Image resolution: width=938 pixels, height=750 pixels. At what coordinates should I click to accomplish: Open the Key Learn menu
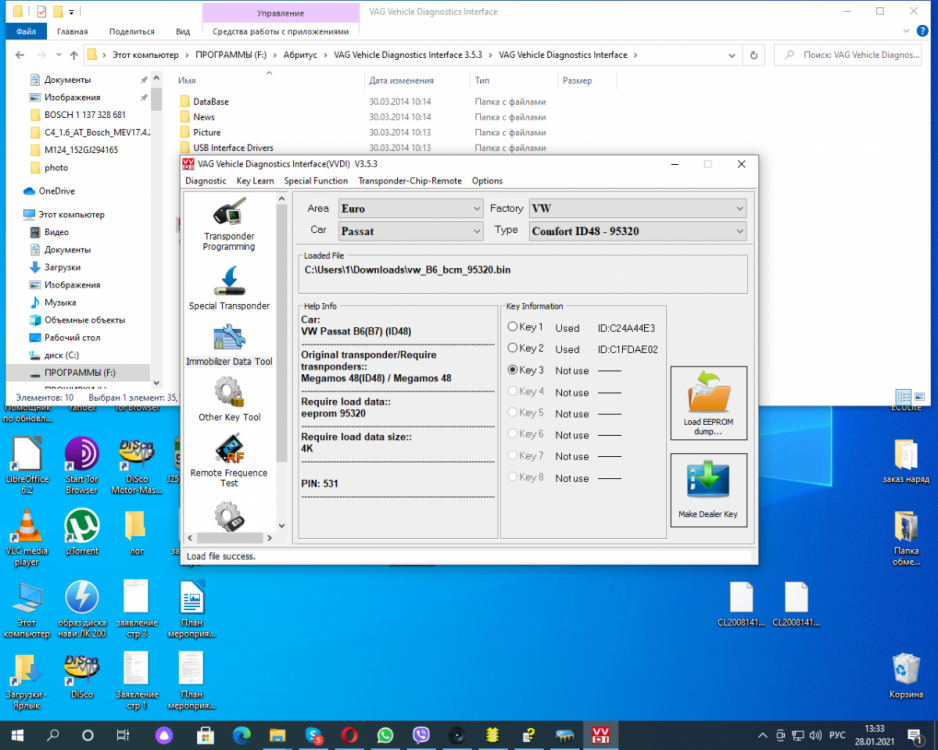click(255, 181)
